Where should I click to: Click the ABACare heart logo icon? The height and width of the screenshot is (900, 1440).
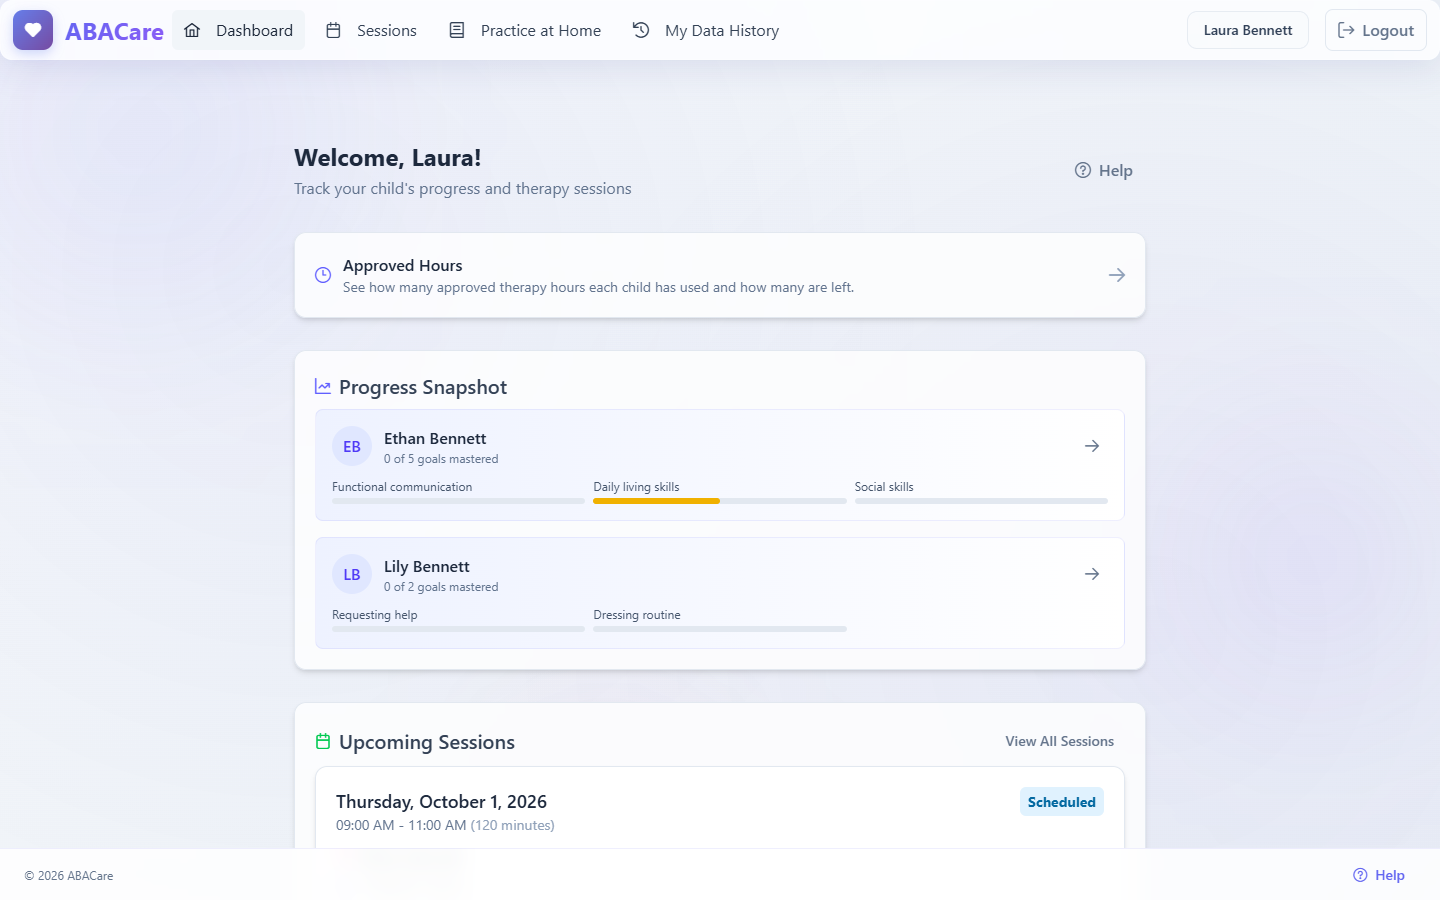pyautogui.click(x=33, y=30)
